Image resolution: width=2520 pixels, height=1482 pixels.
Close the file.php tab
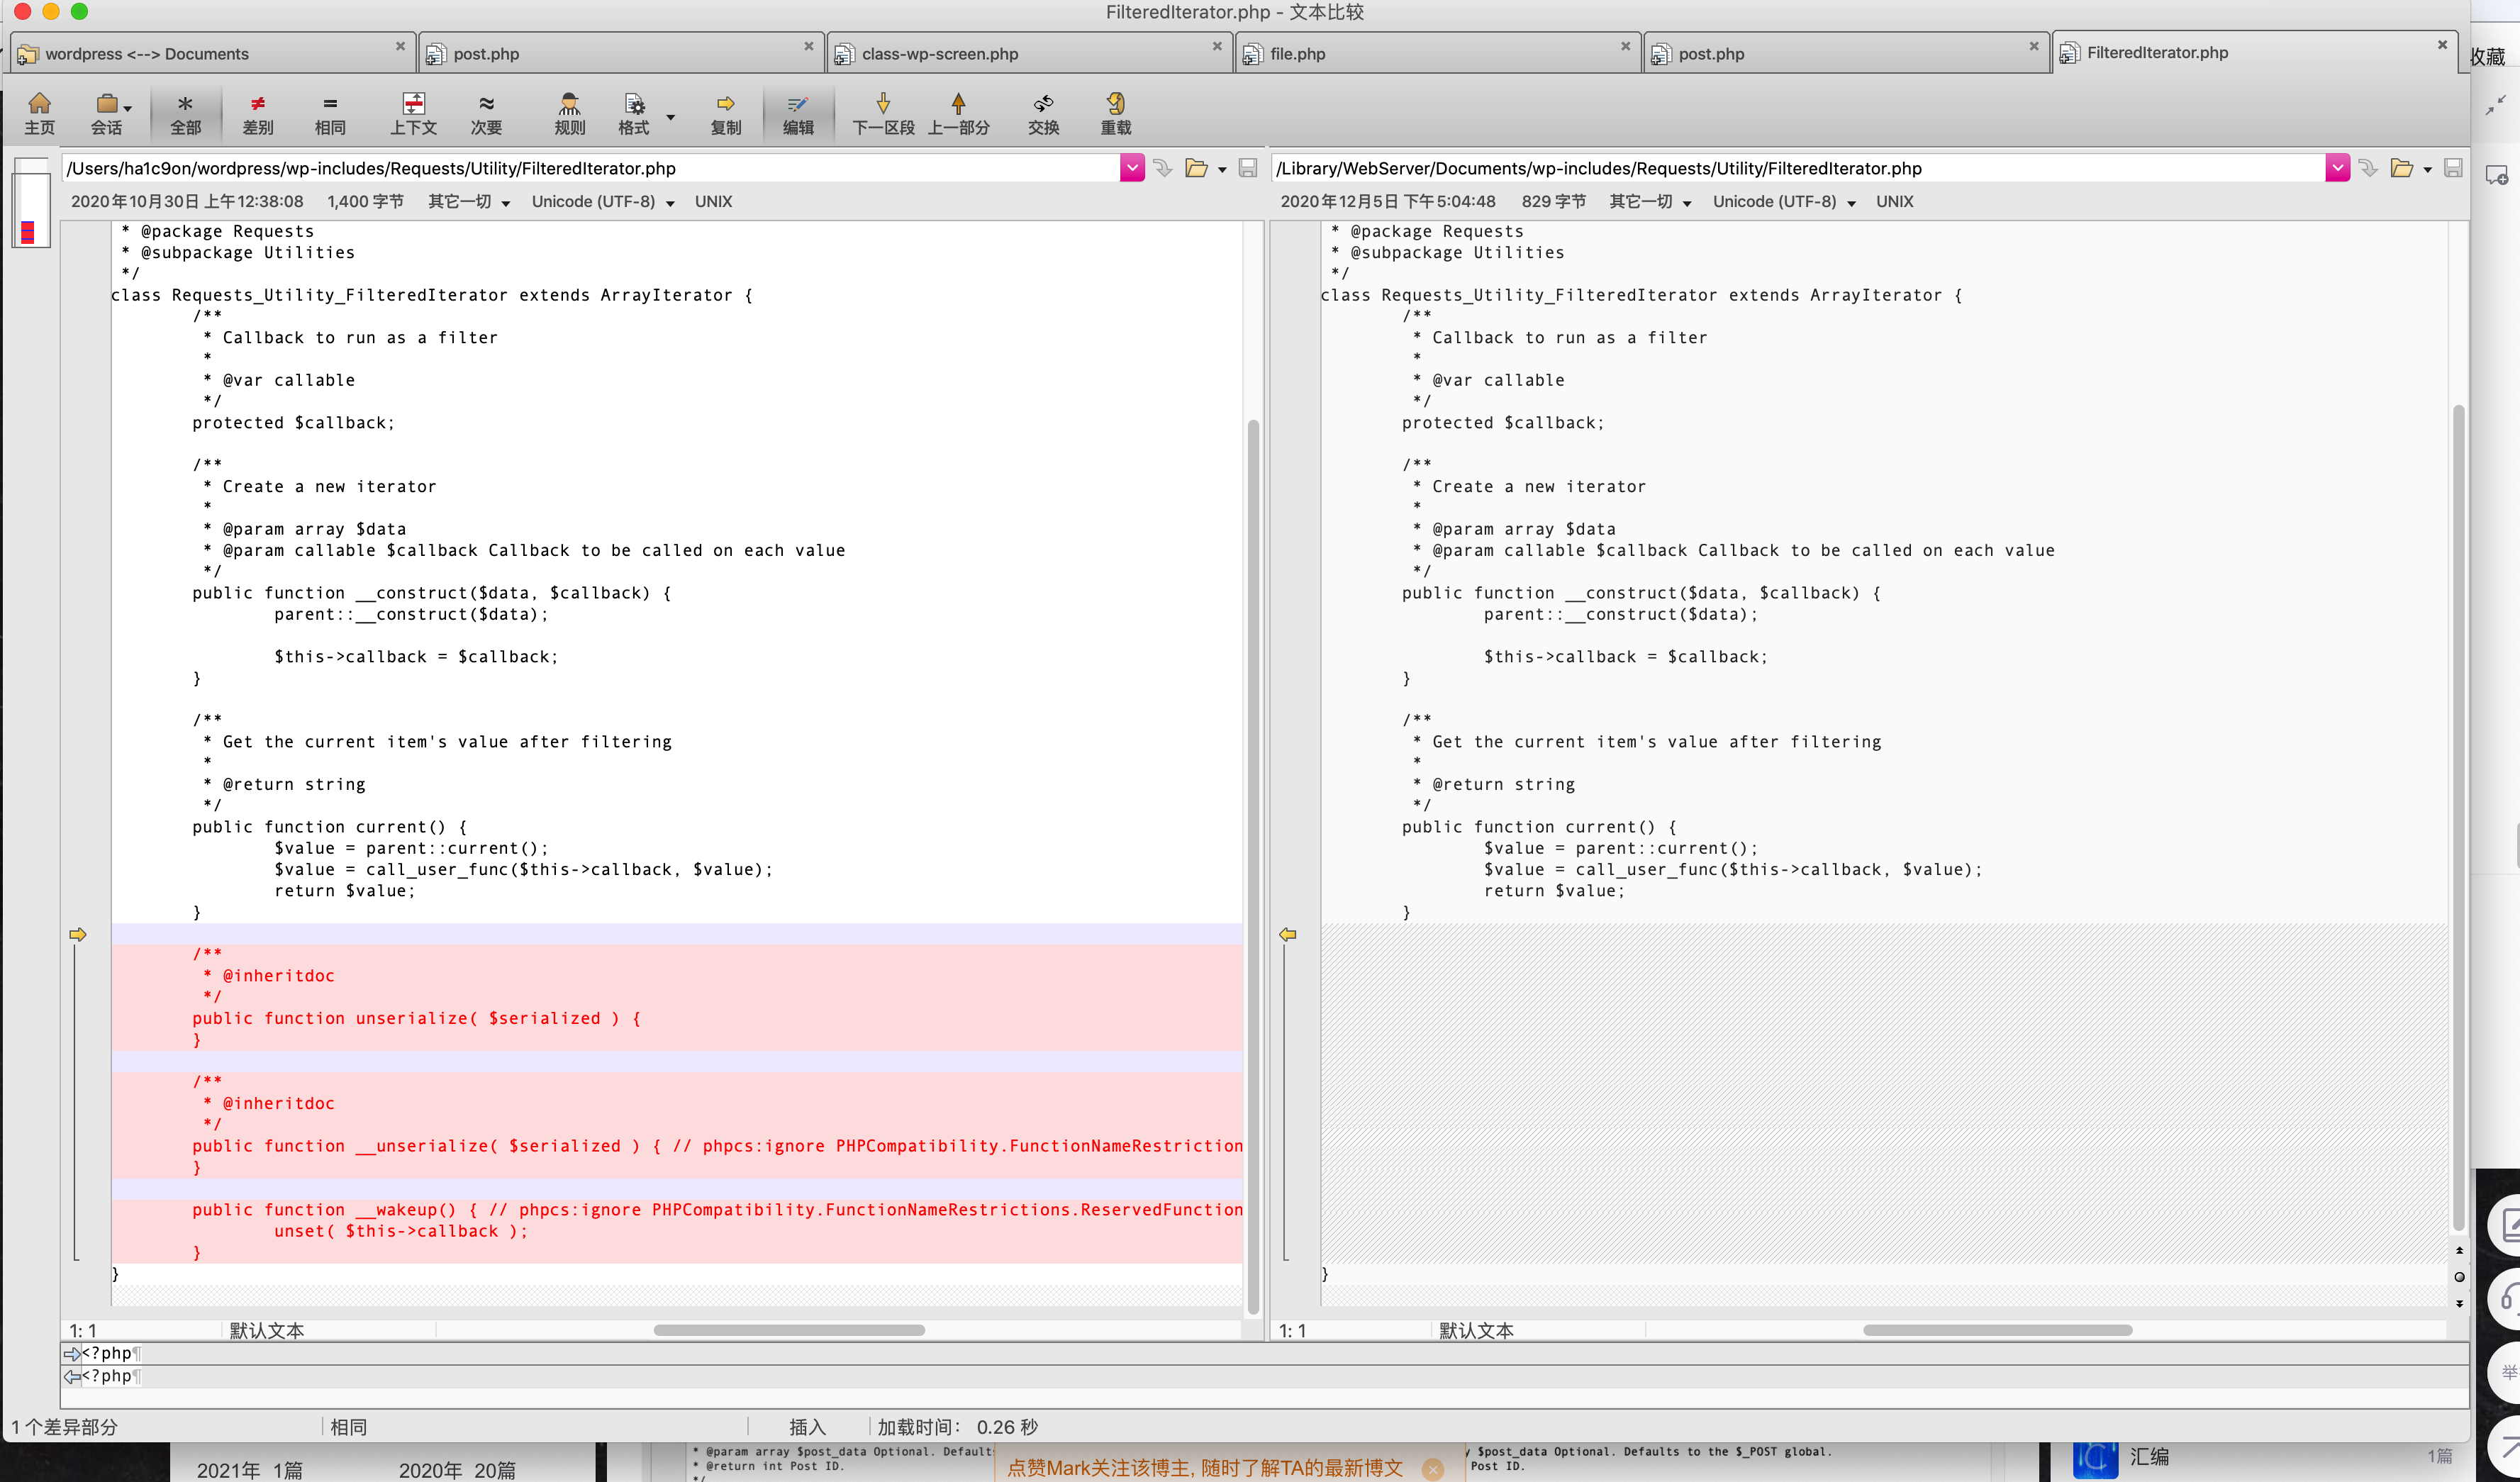pyautogui.click(x=1625, y=46)
